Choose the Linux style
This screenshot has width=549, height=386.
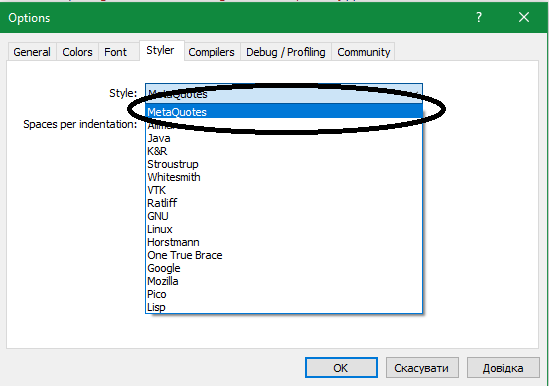[x=284, y=229]
